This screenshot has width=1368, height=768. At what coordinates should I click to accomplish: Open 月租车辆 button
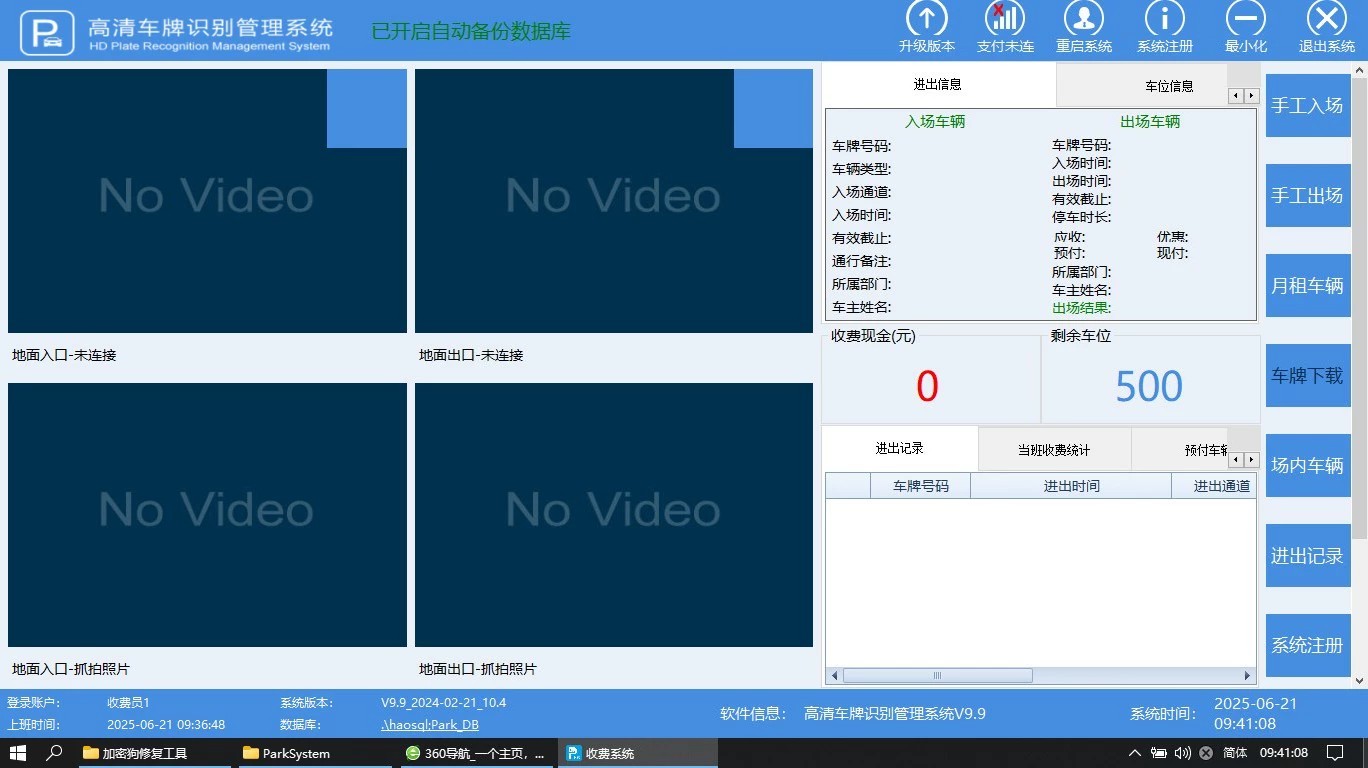tap(1307, 285)
